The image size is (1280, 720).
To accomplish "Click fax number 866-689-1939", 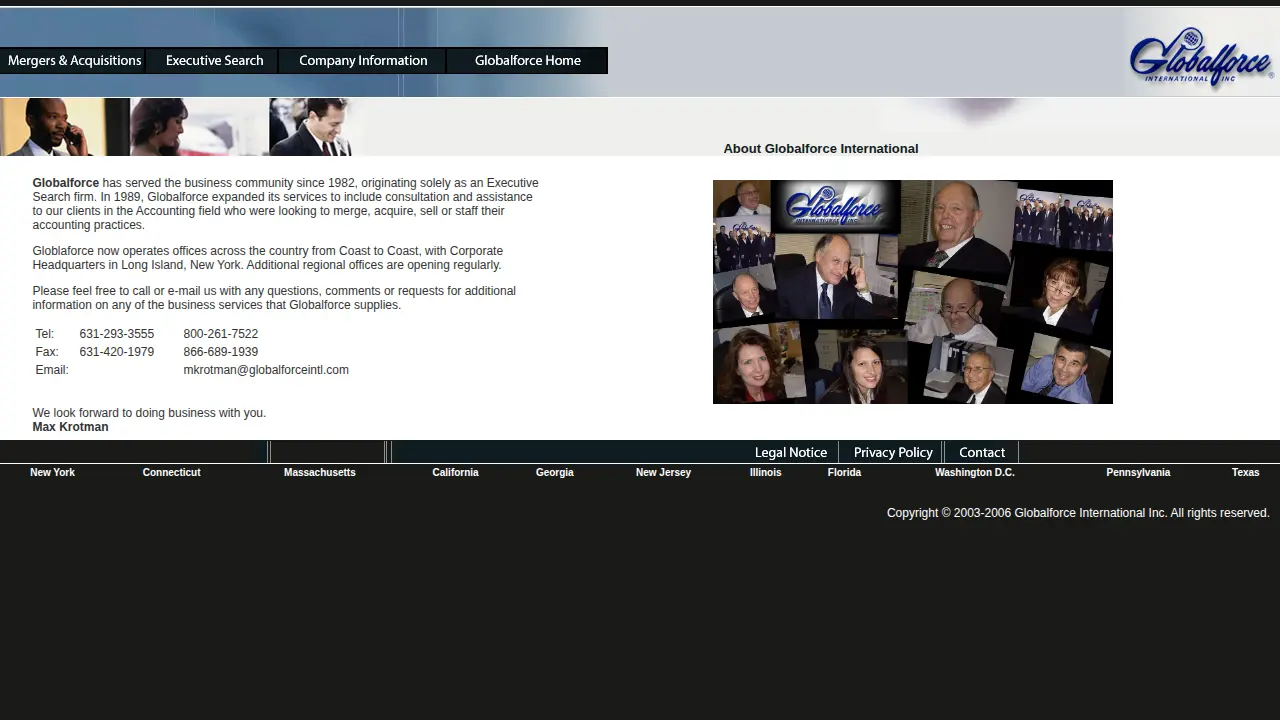I will (220, 352).
